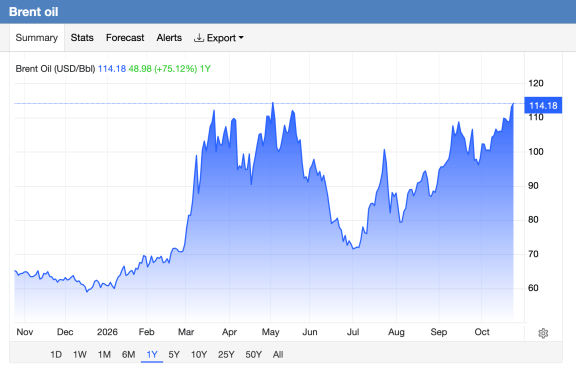Click the Feb x-axis label
Viewport: 576px width, 370px height.
point(146,332)
